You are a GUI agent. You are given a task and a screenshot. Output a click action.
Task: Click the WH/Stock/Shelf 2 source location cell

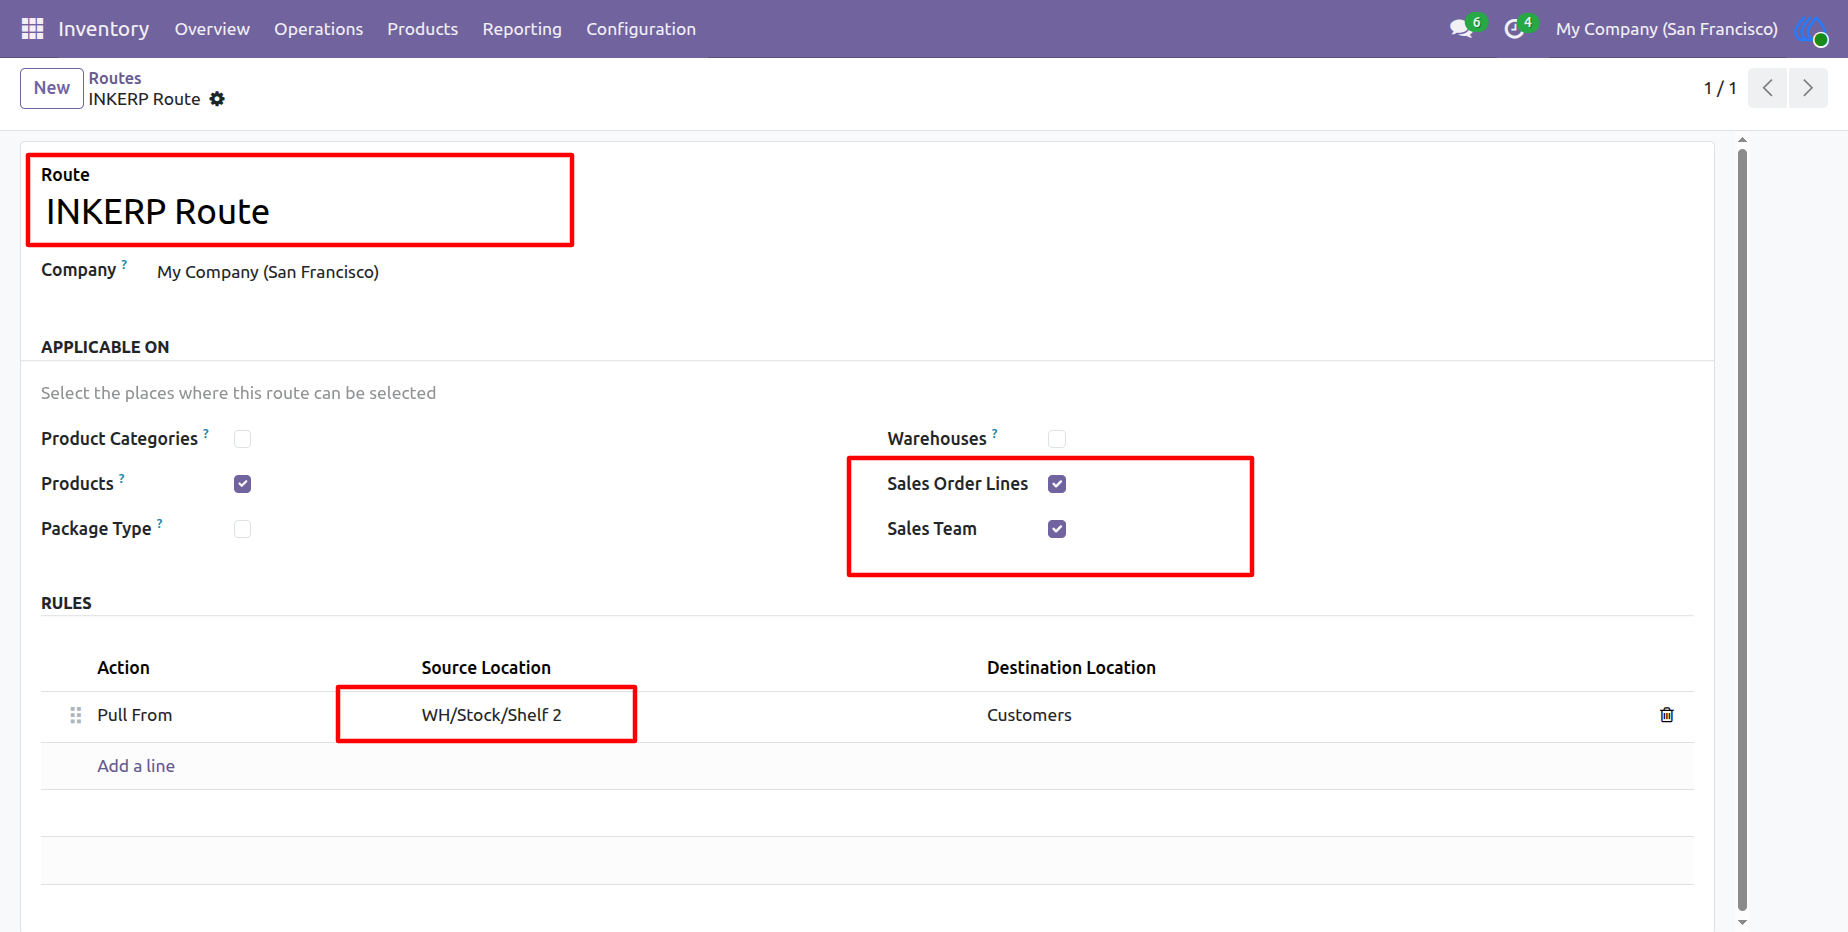(491, 715)
